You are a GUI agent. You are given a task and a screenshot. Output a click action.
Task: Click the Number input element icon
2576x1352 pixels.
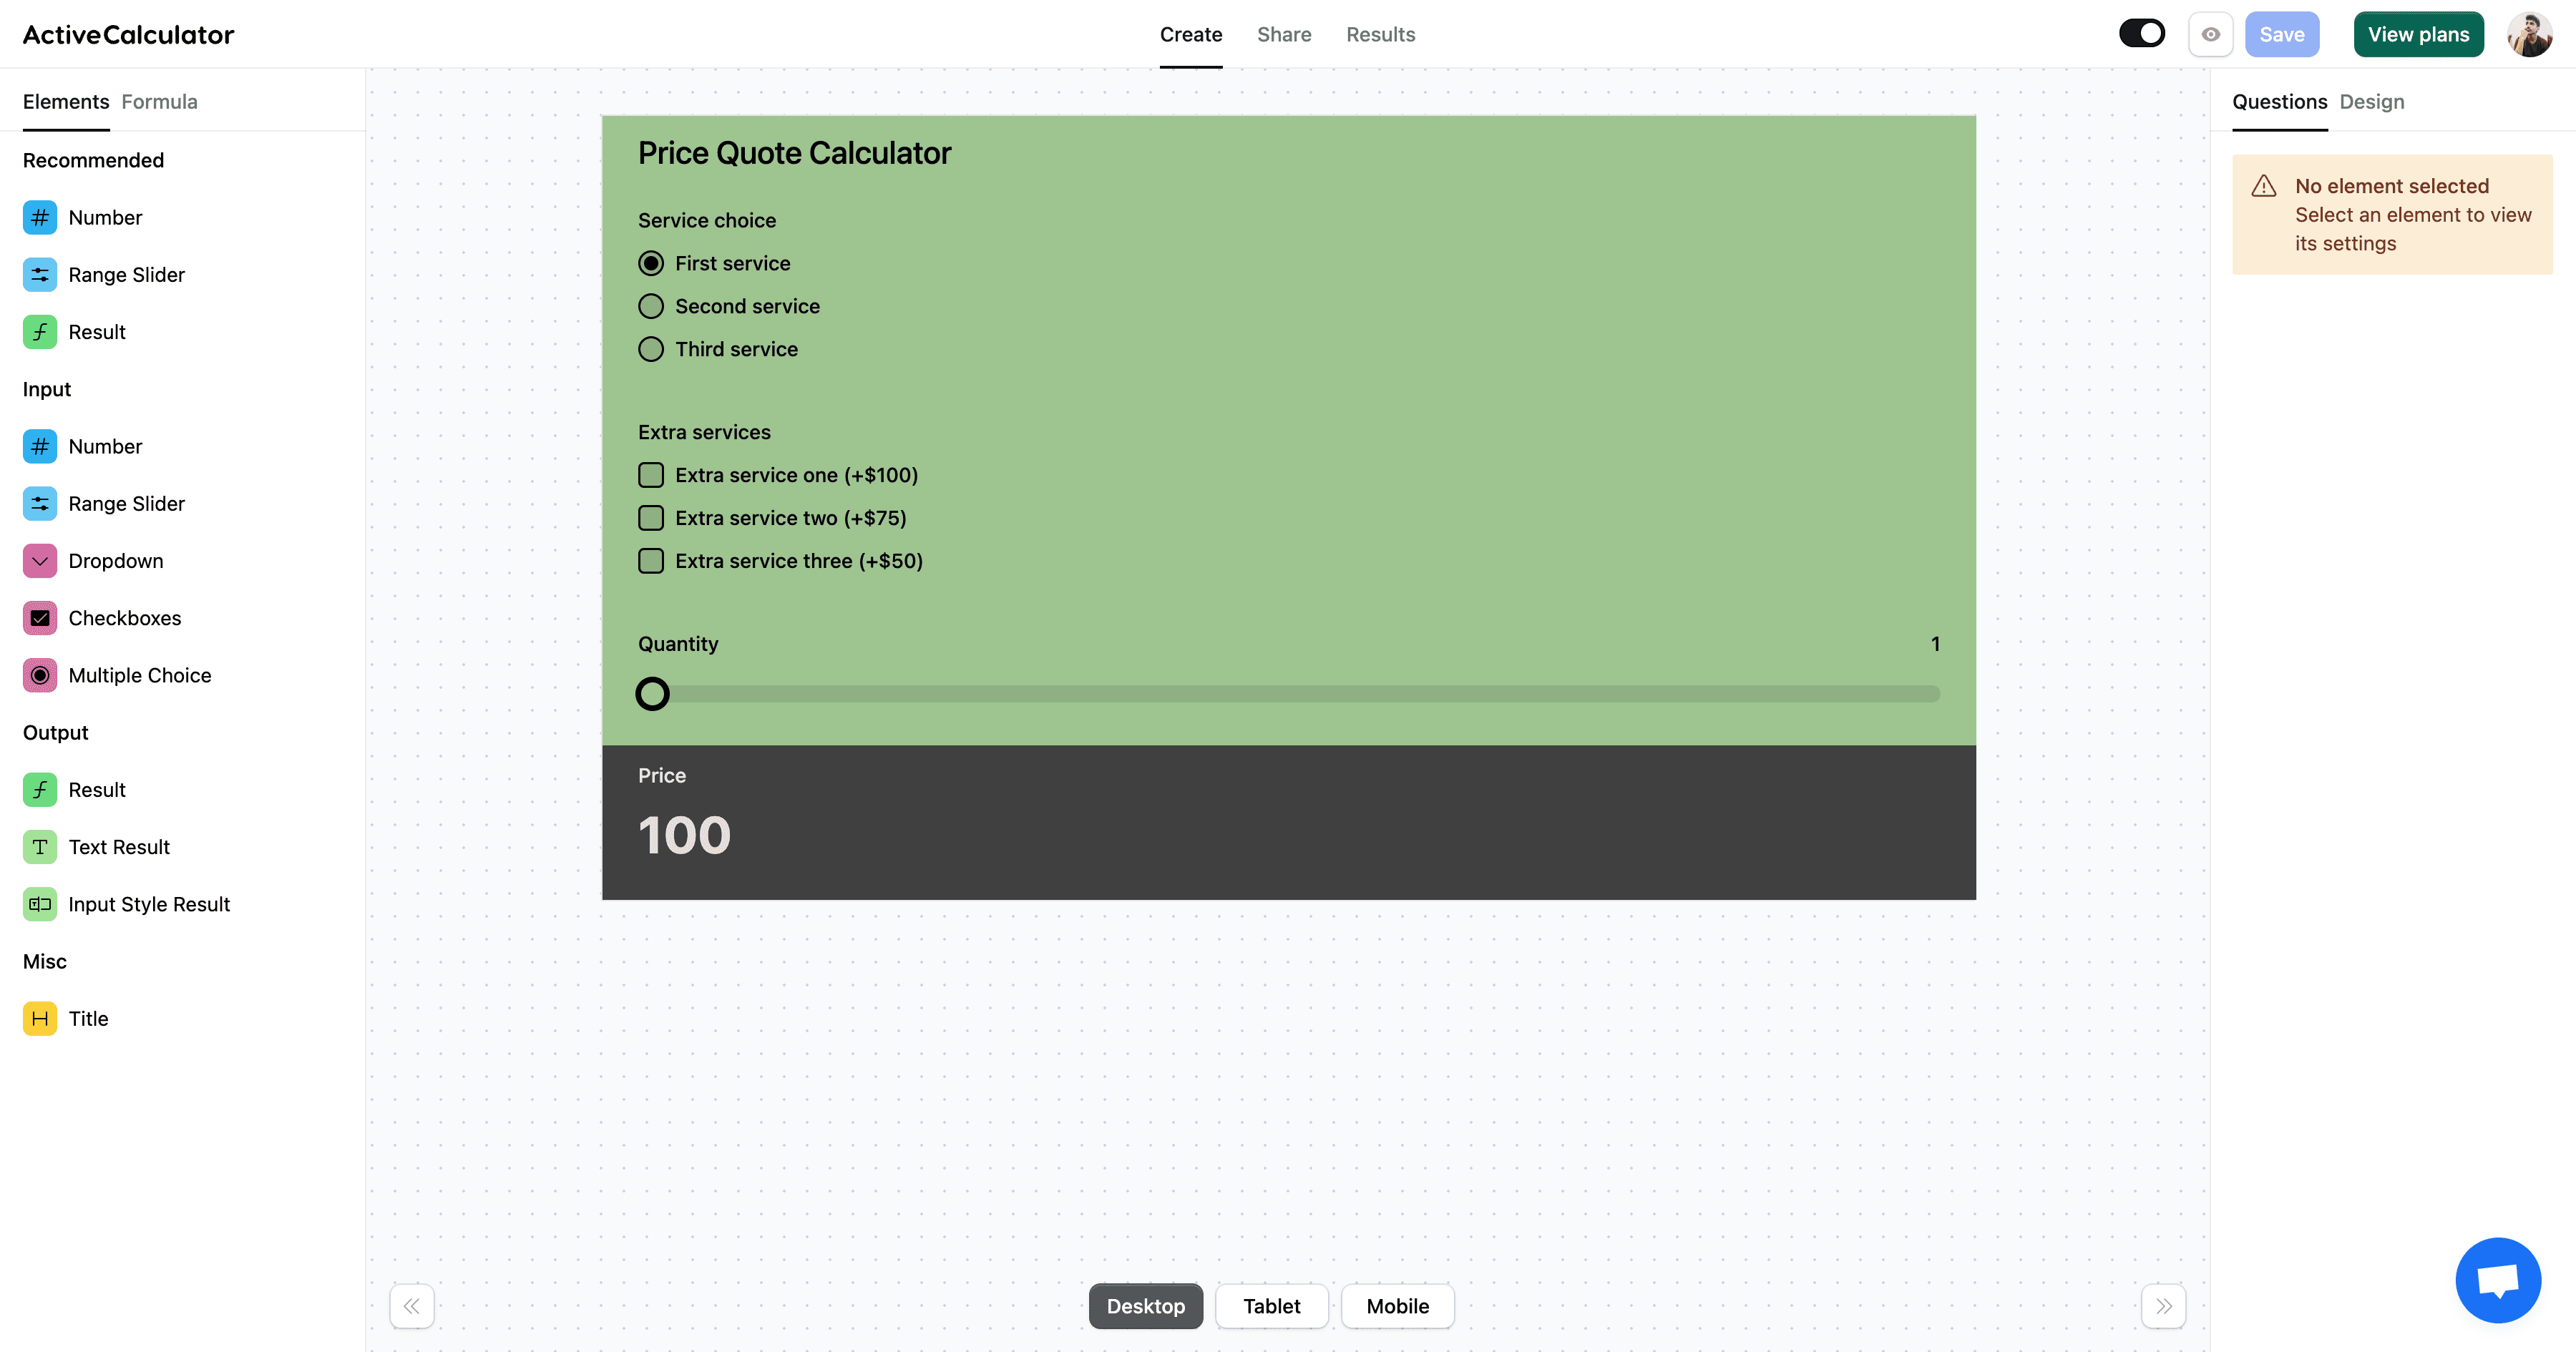click(39, 446)
